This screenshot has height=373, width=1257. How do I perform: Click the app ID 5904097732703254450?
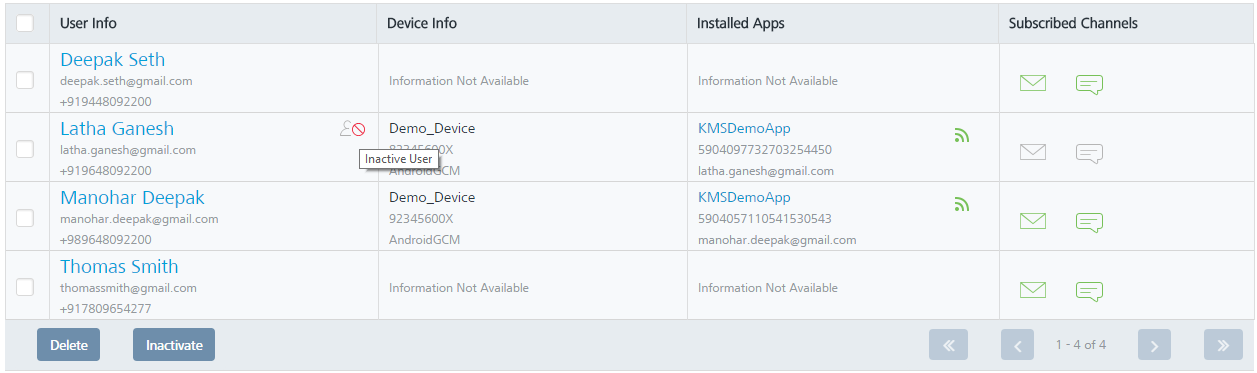pos(765,150)
